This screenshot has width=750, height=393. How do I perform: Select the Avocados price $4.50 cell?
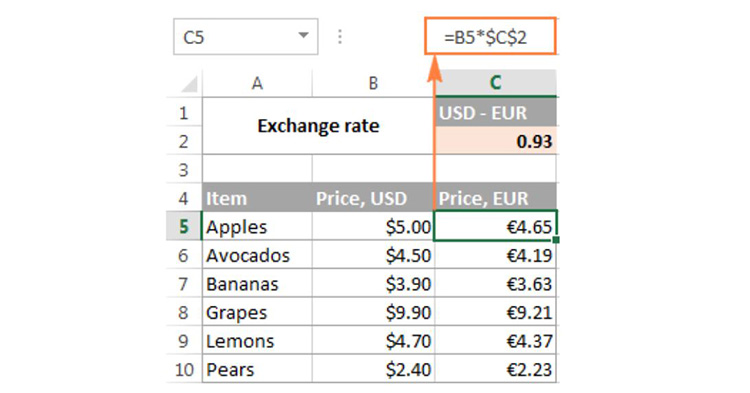coord(374,254)
